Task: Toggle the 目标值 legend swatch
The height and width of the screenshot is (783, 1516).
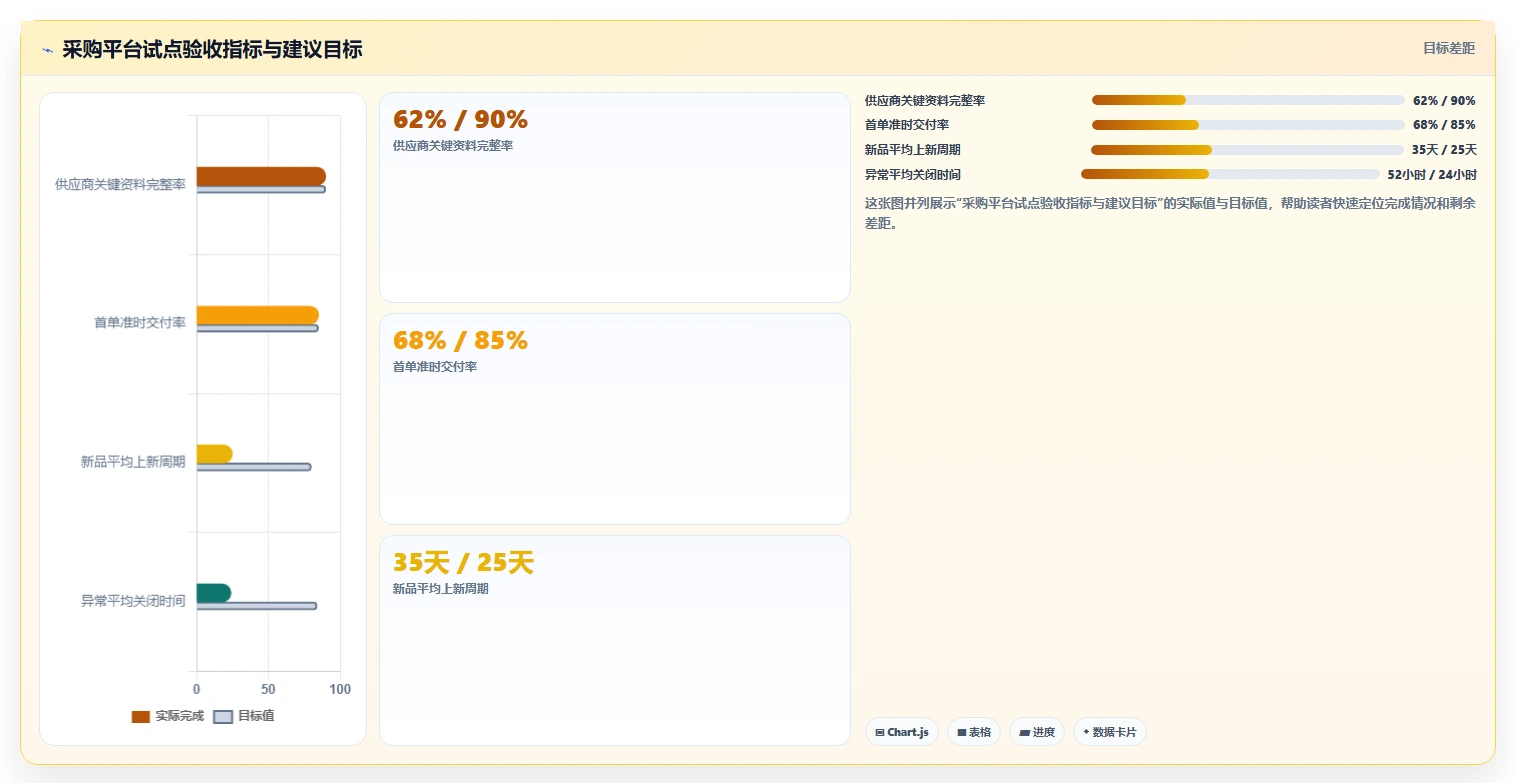Action: 224,717
